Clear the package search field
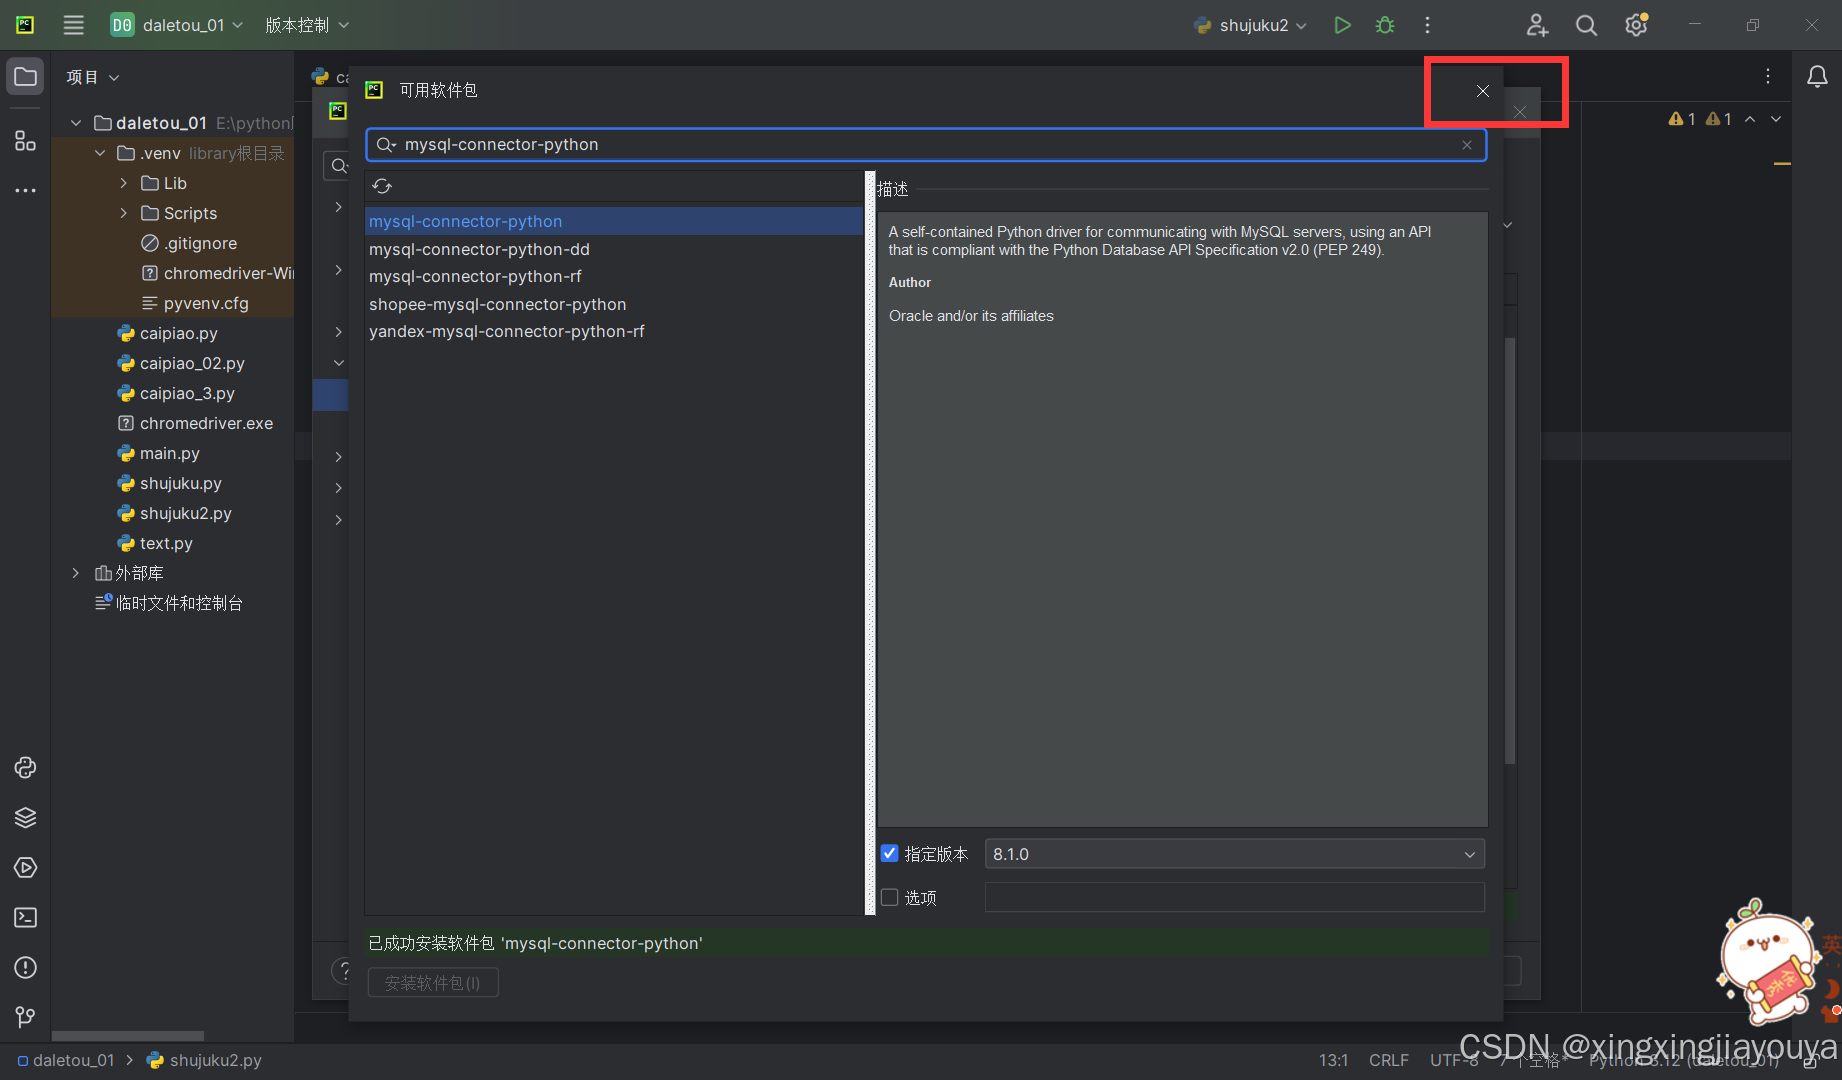1842x1080 pixels. (x=1466, y=144)
